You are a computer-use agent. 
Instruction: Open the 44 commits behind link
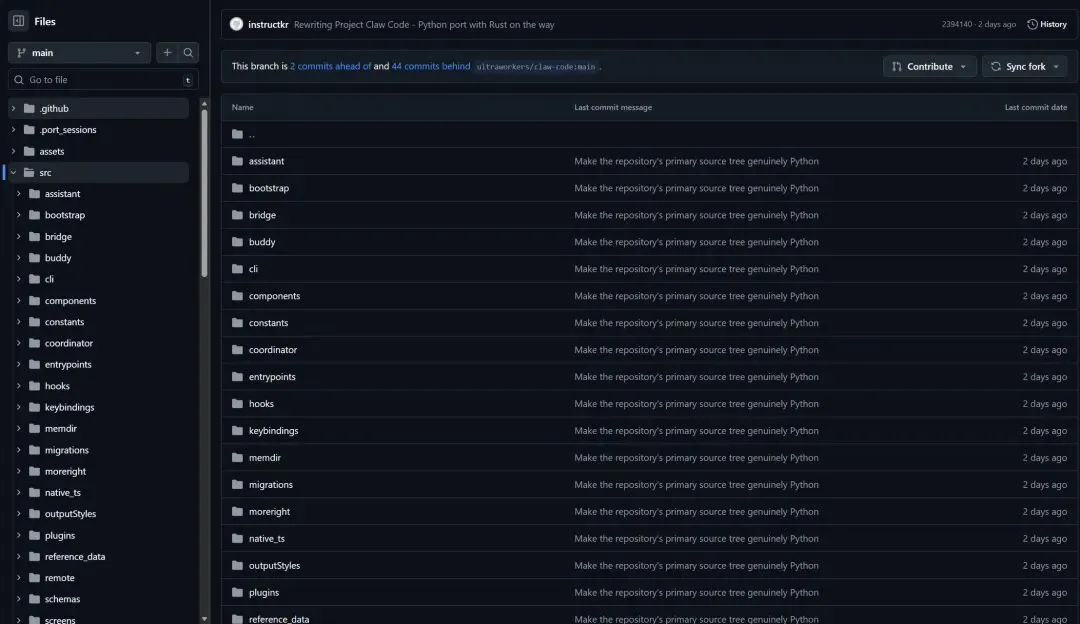tap(430, 66)
